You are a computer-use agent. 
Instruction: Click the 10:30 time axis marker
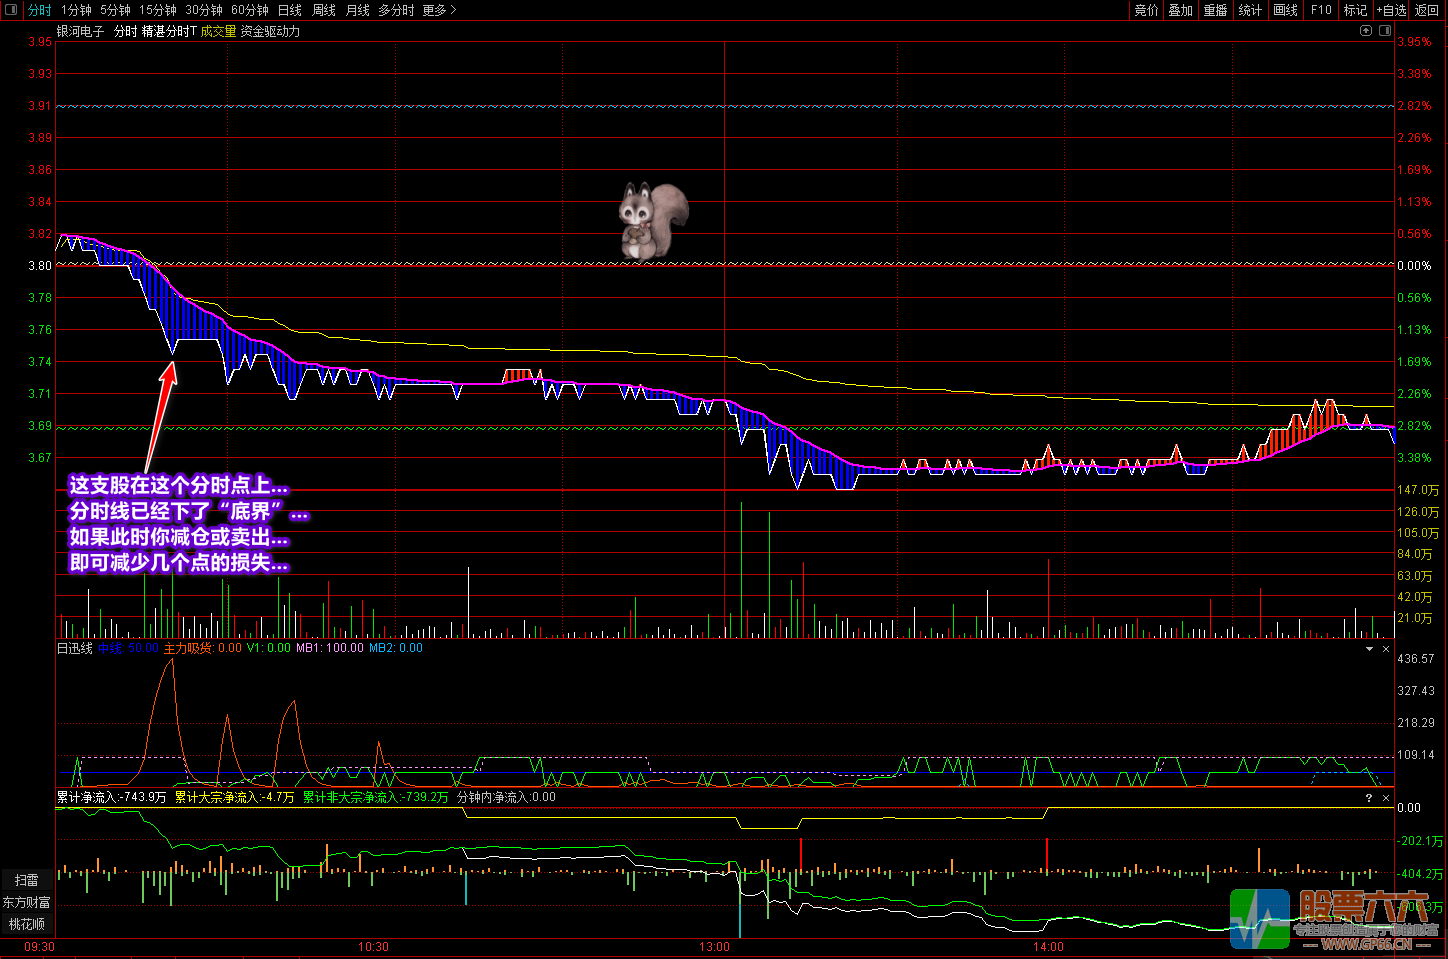[373, 946]
